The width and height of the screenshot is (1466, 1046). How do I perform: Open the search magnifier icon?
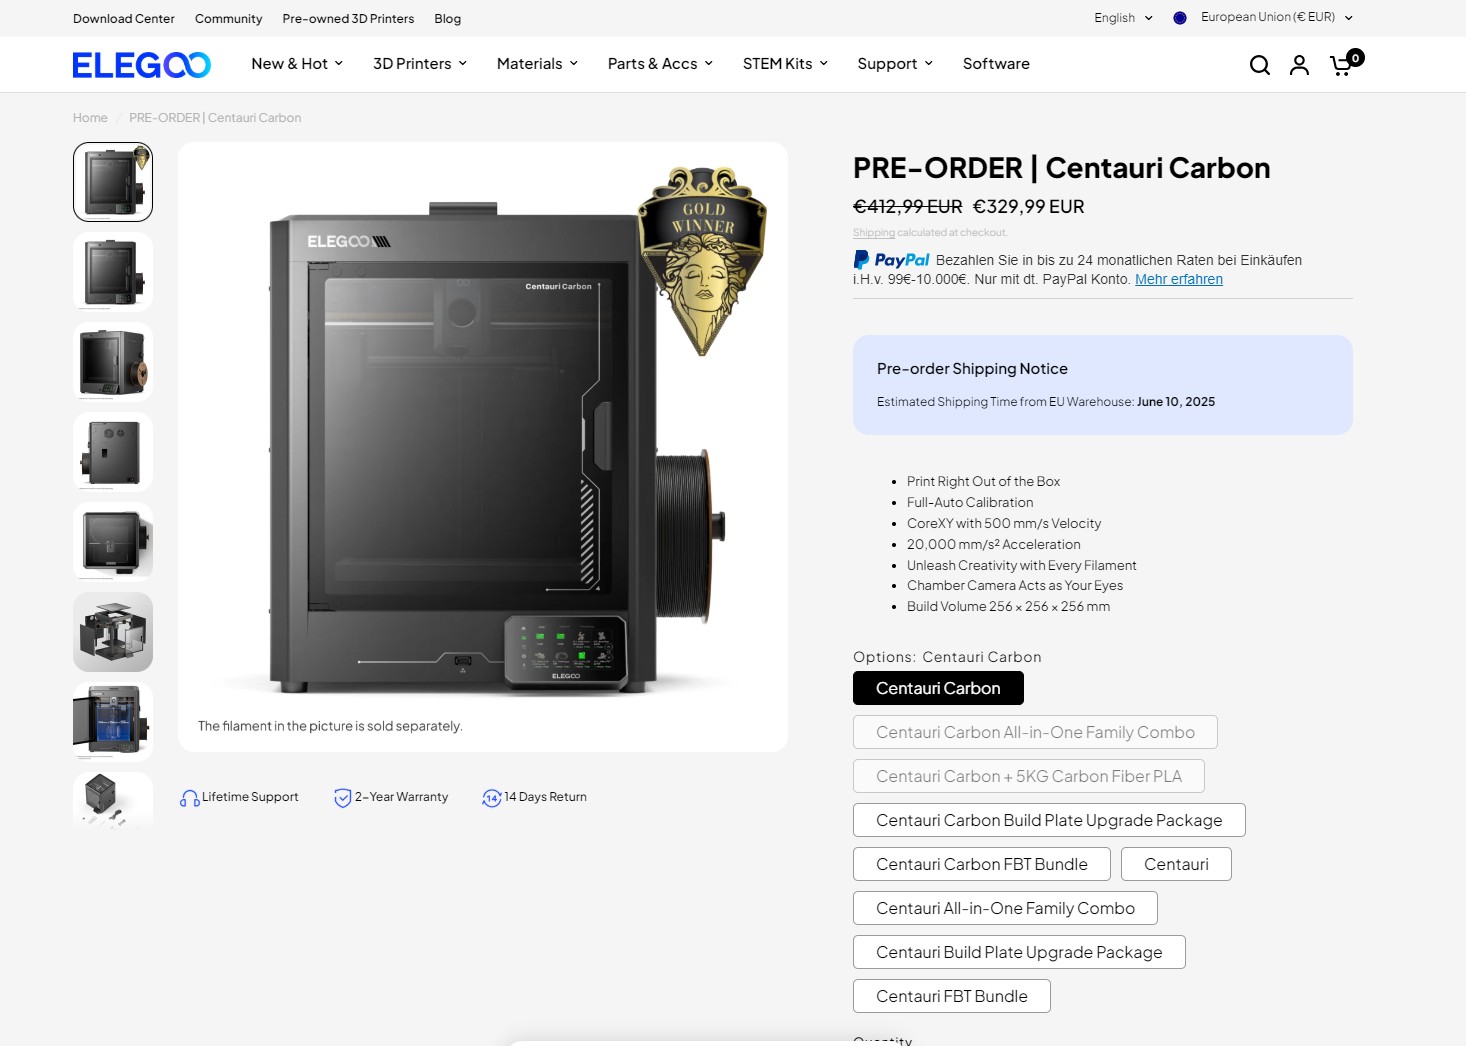[1259, 65]
